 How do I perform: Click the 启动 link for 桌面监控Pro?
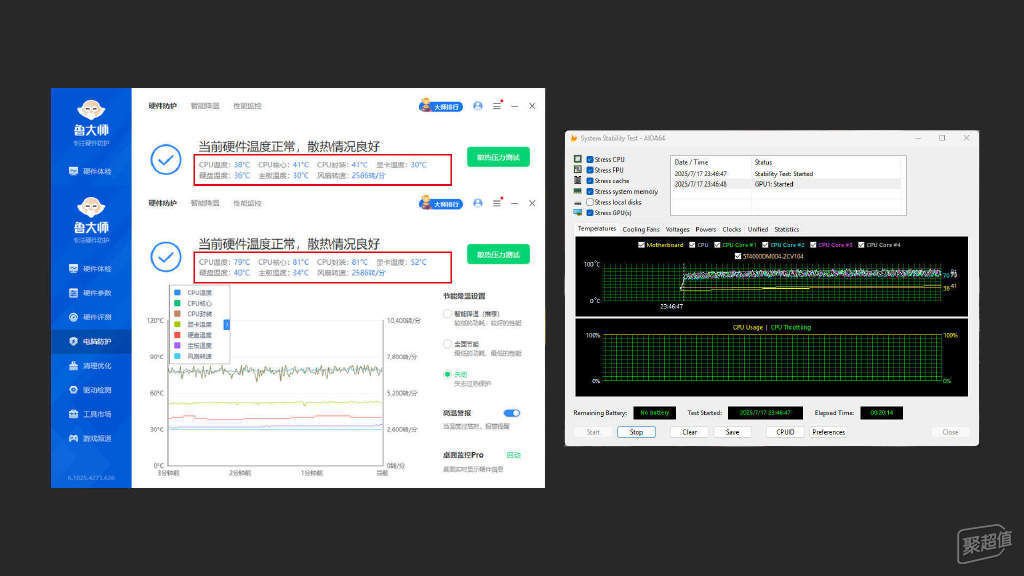point(513,455)
